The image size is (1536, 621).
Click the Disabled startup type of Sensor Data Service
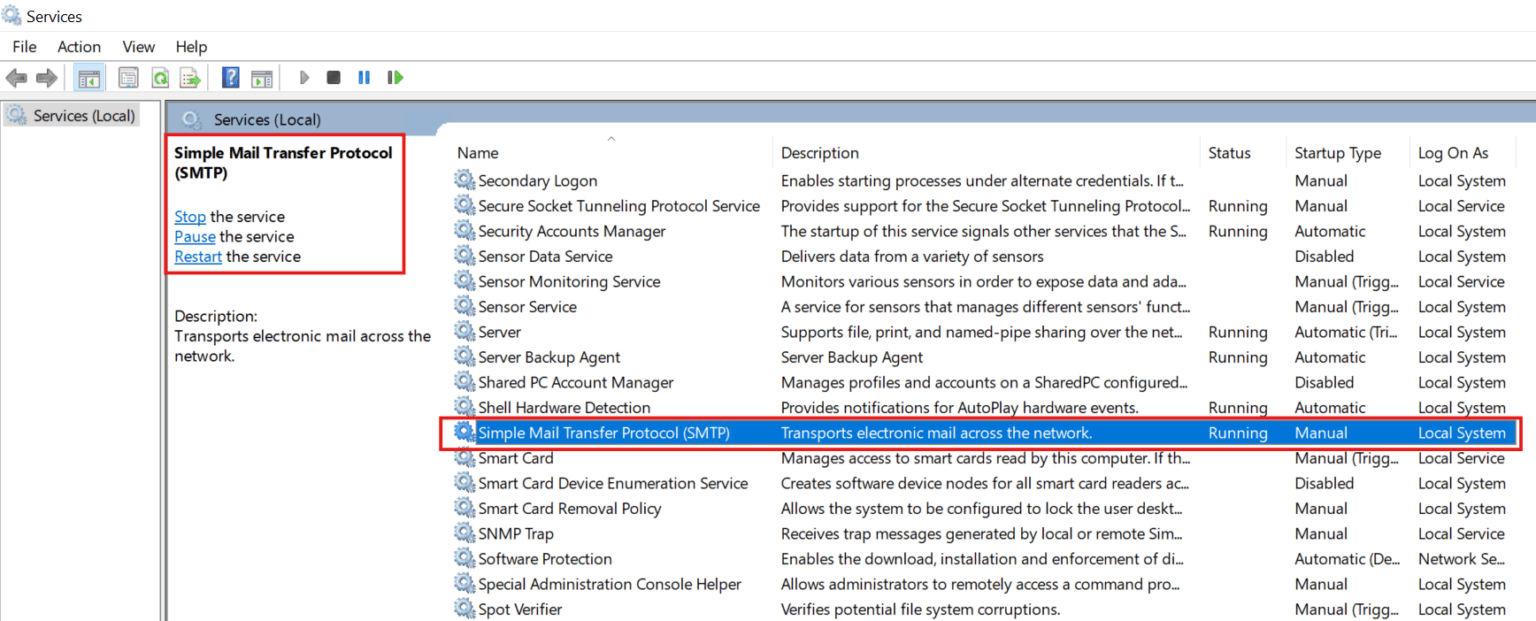[1324, 256]
